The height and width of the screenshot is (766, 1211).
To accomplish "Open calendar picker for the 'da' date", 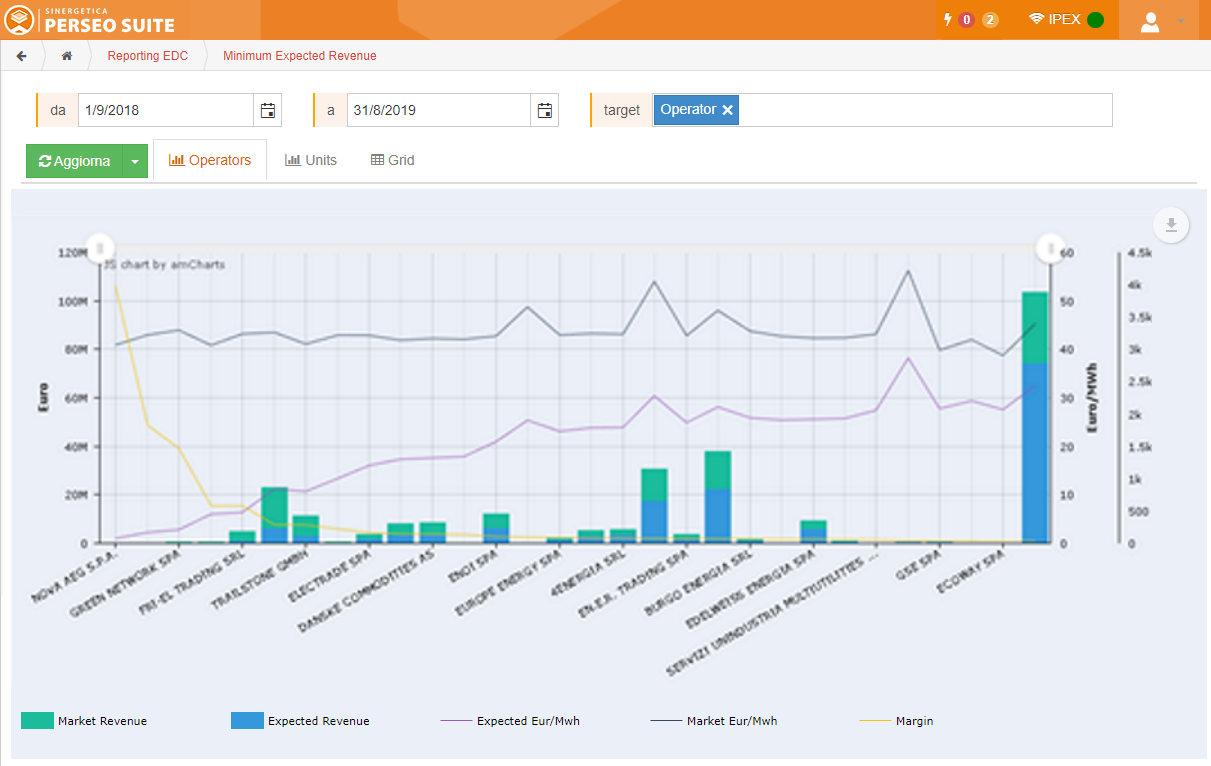I will [268, 110].
